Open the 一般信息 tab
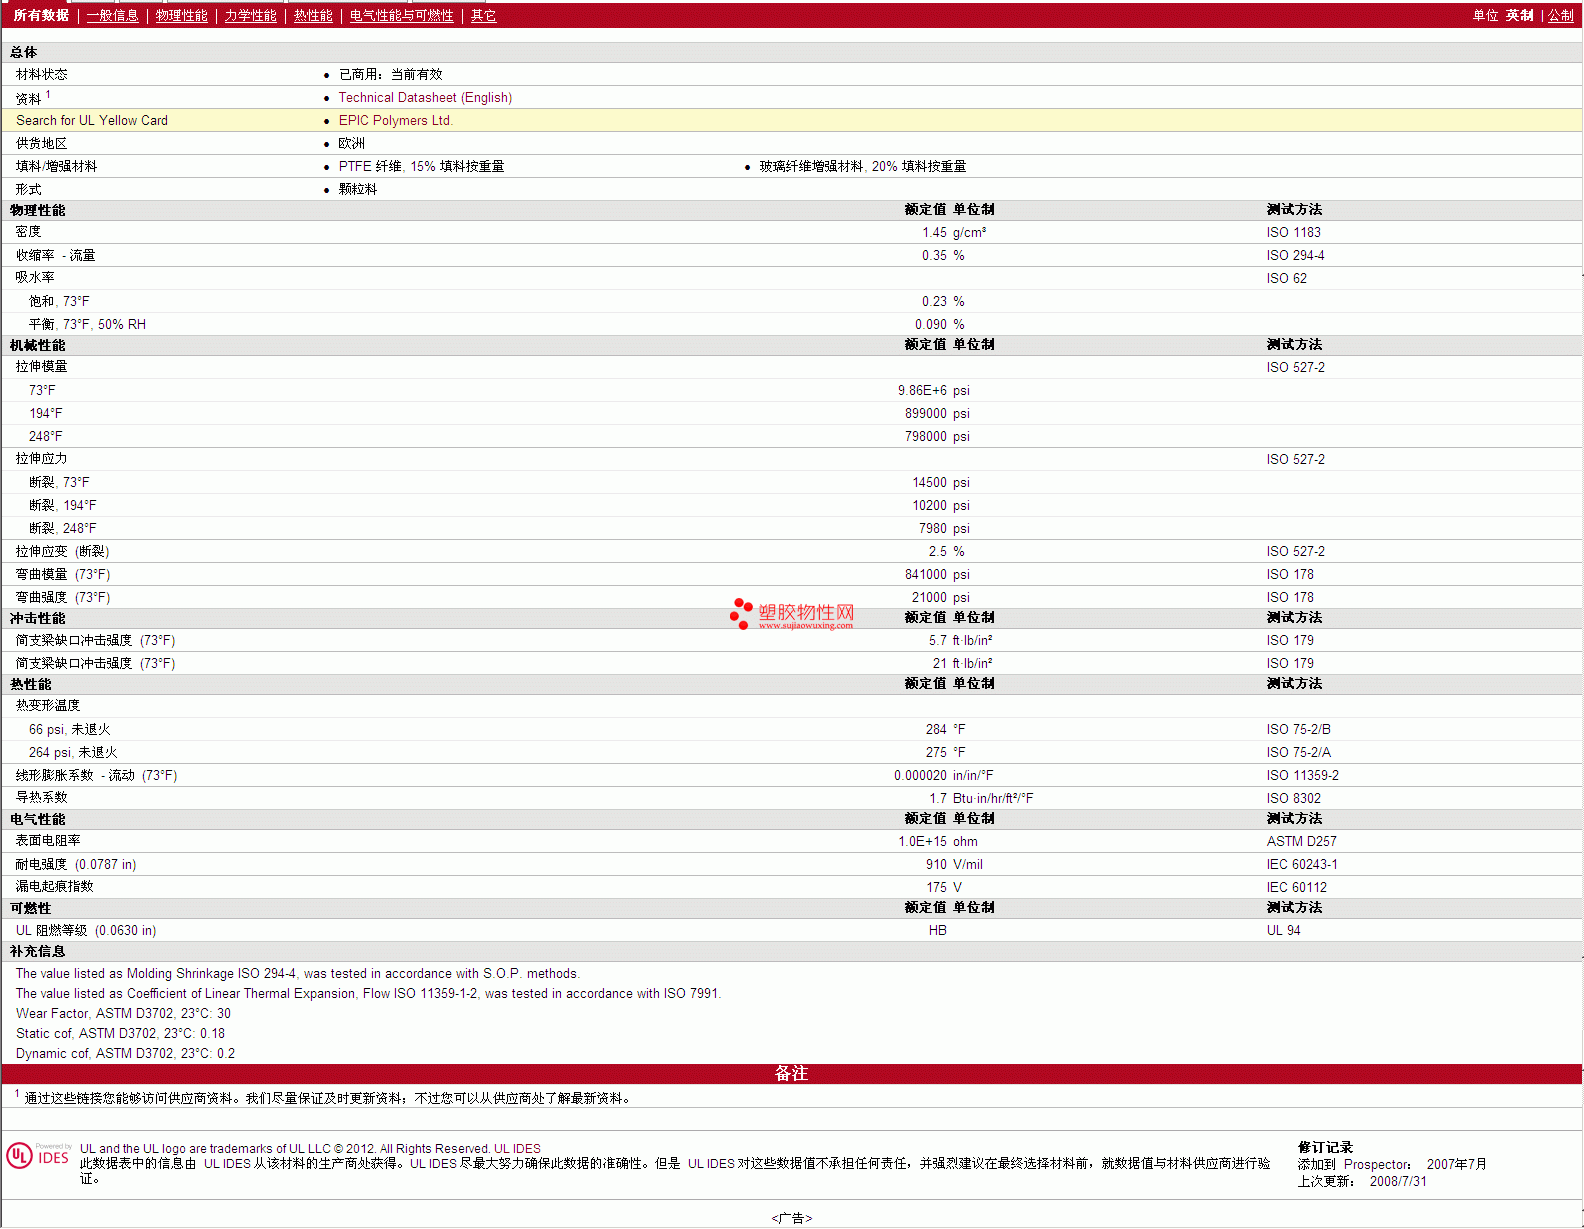The image size is (1584, 1229). pos(112,16)
